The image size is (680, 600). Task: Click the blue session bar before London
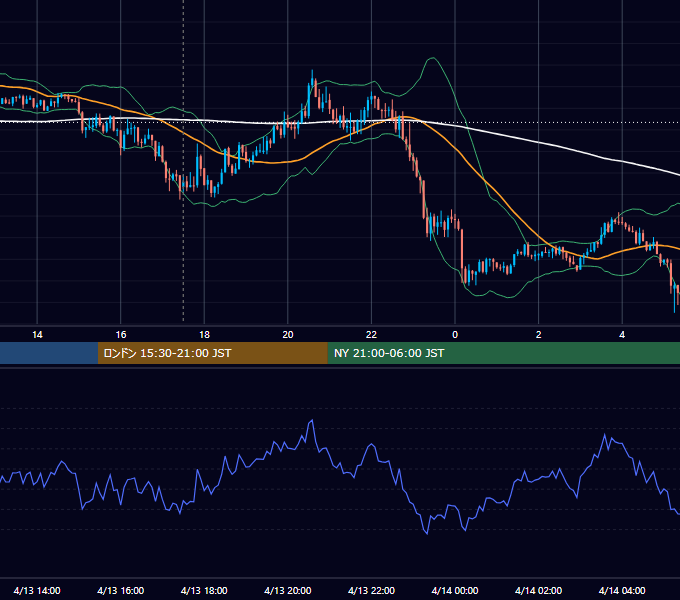[x=49, y=353]
